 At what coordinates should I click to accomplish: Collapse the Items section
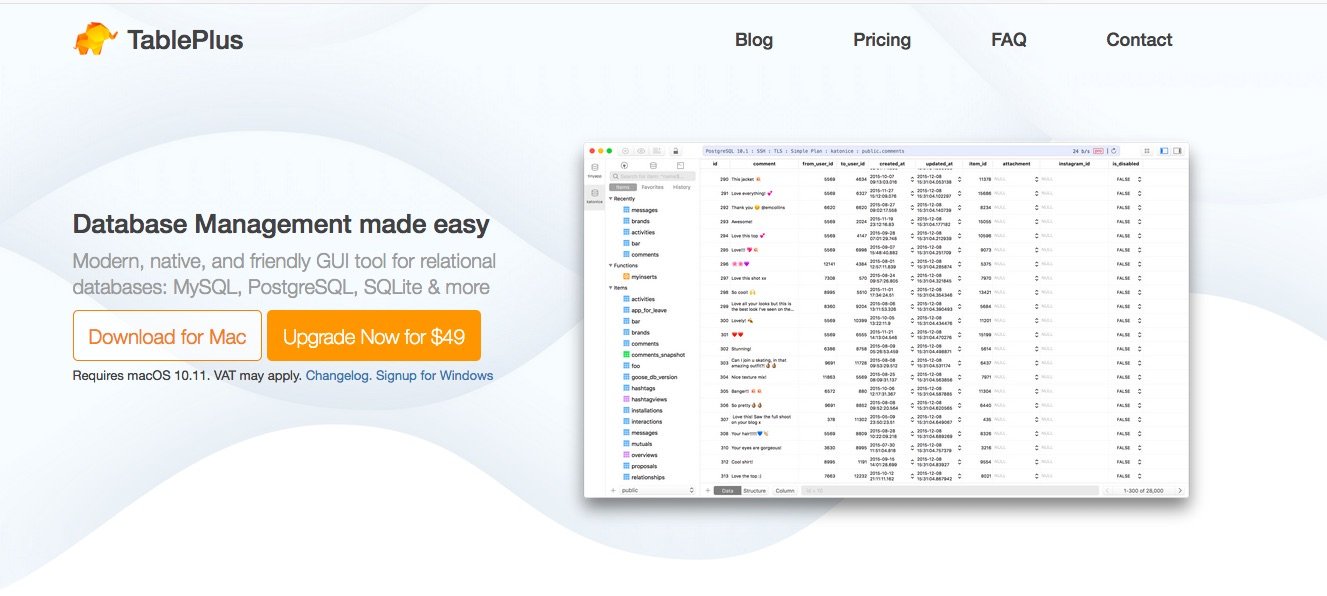pos(611,288)
